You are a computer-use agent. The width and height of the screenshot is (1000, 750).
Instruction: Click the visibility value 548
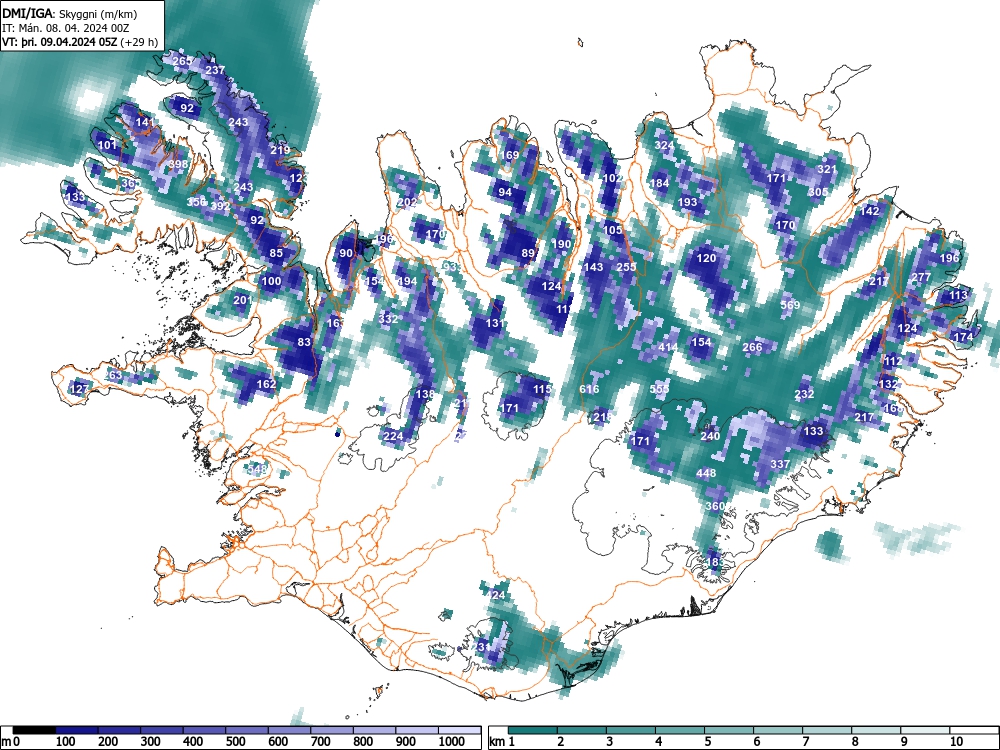(x=258, y=469)
